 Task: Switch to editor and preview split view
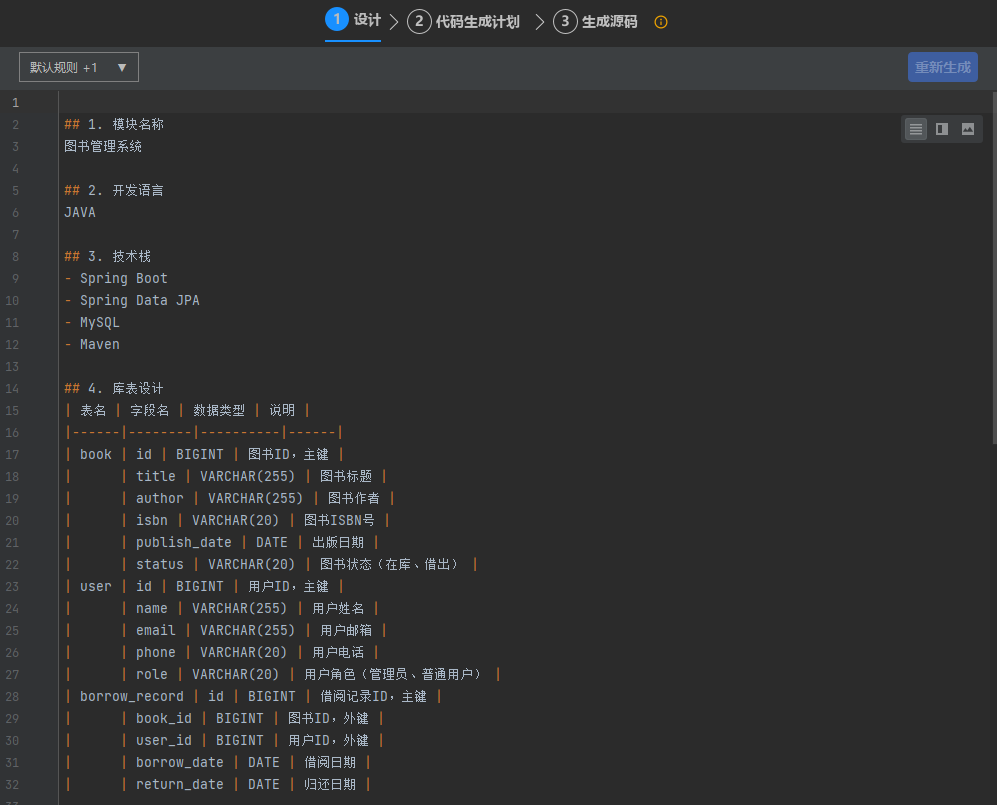(x=941, y=129)
